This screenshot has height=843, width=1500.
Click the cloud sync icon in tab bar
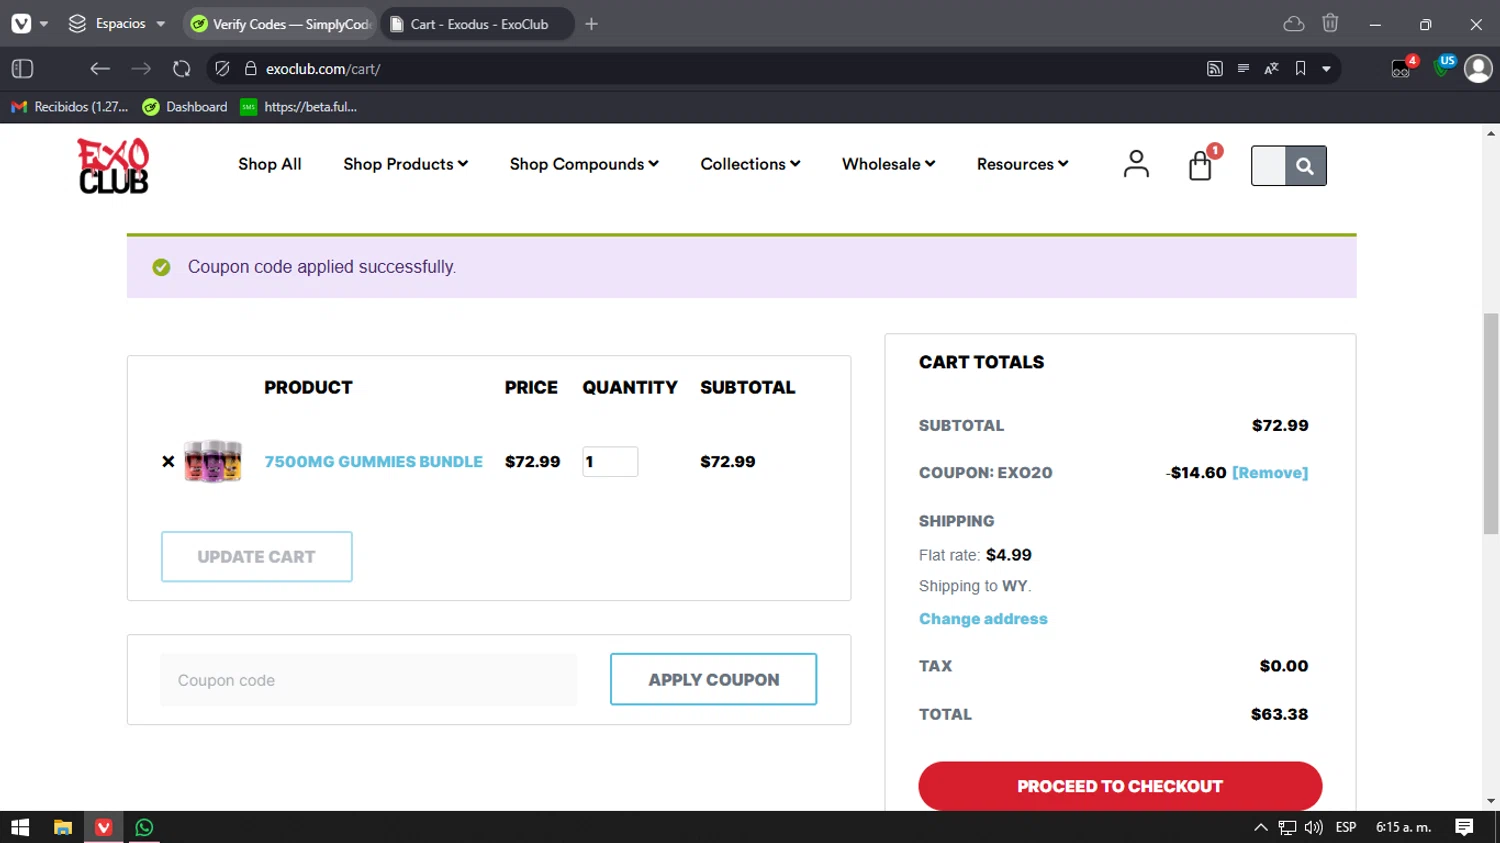pos(1294,24)
